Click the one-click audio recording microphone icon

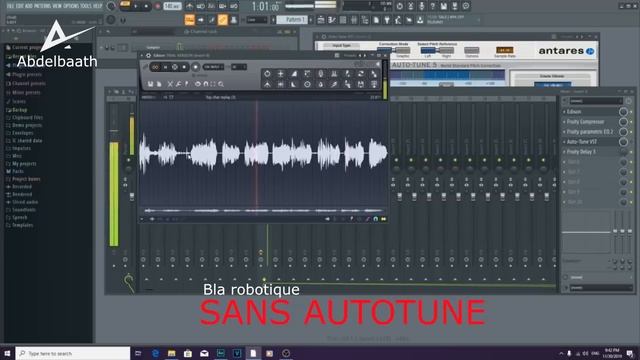click(422, 6)
